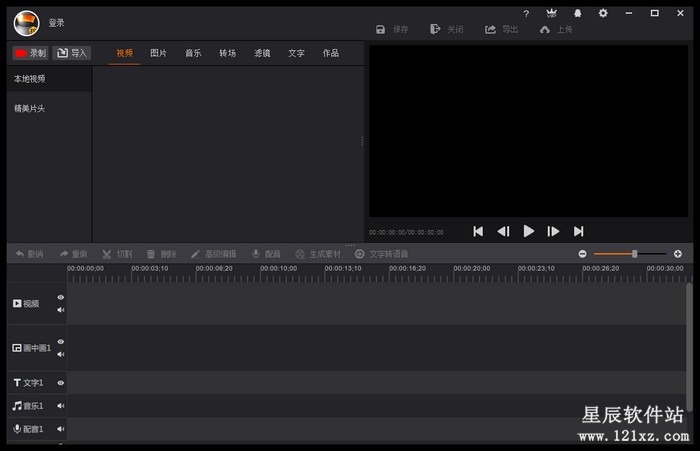Screen dimensions: 700x451
Task: Play the preview video
Action: 529,231
